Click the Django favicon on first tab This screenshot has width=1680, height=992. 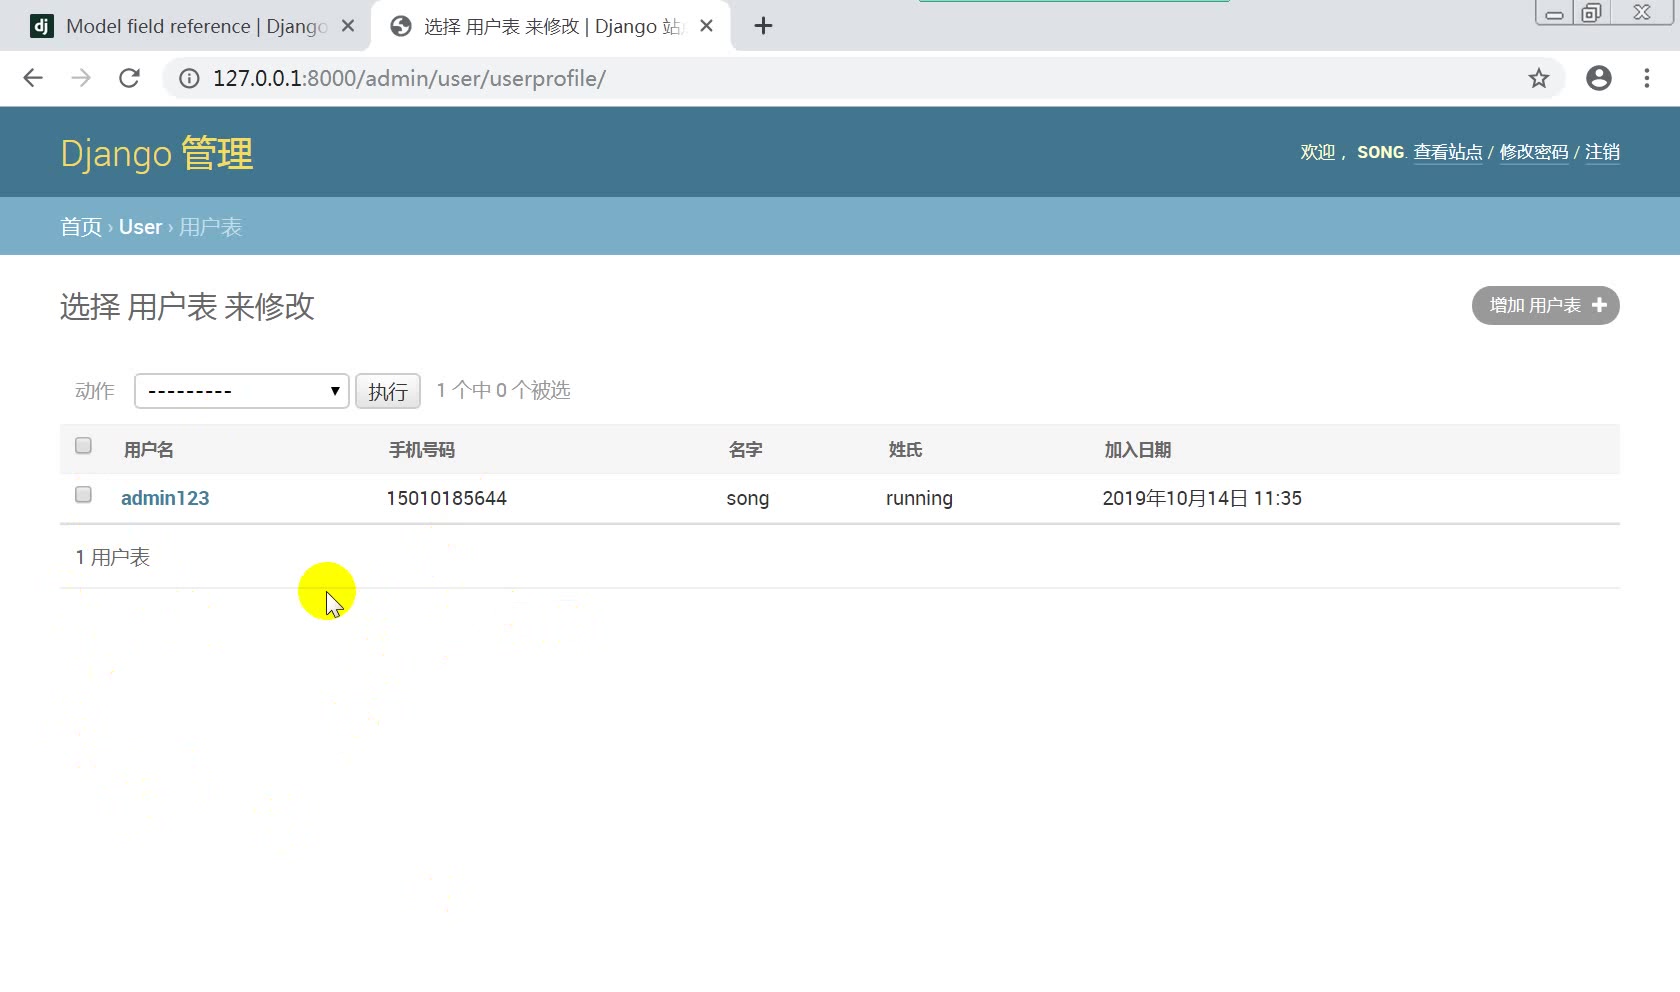[x=42, y=26]
